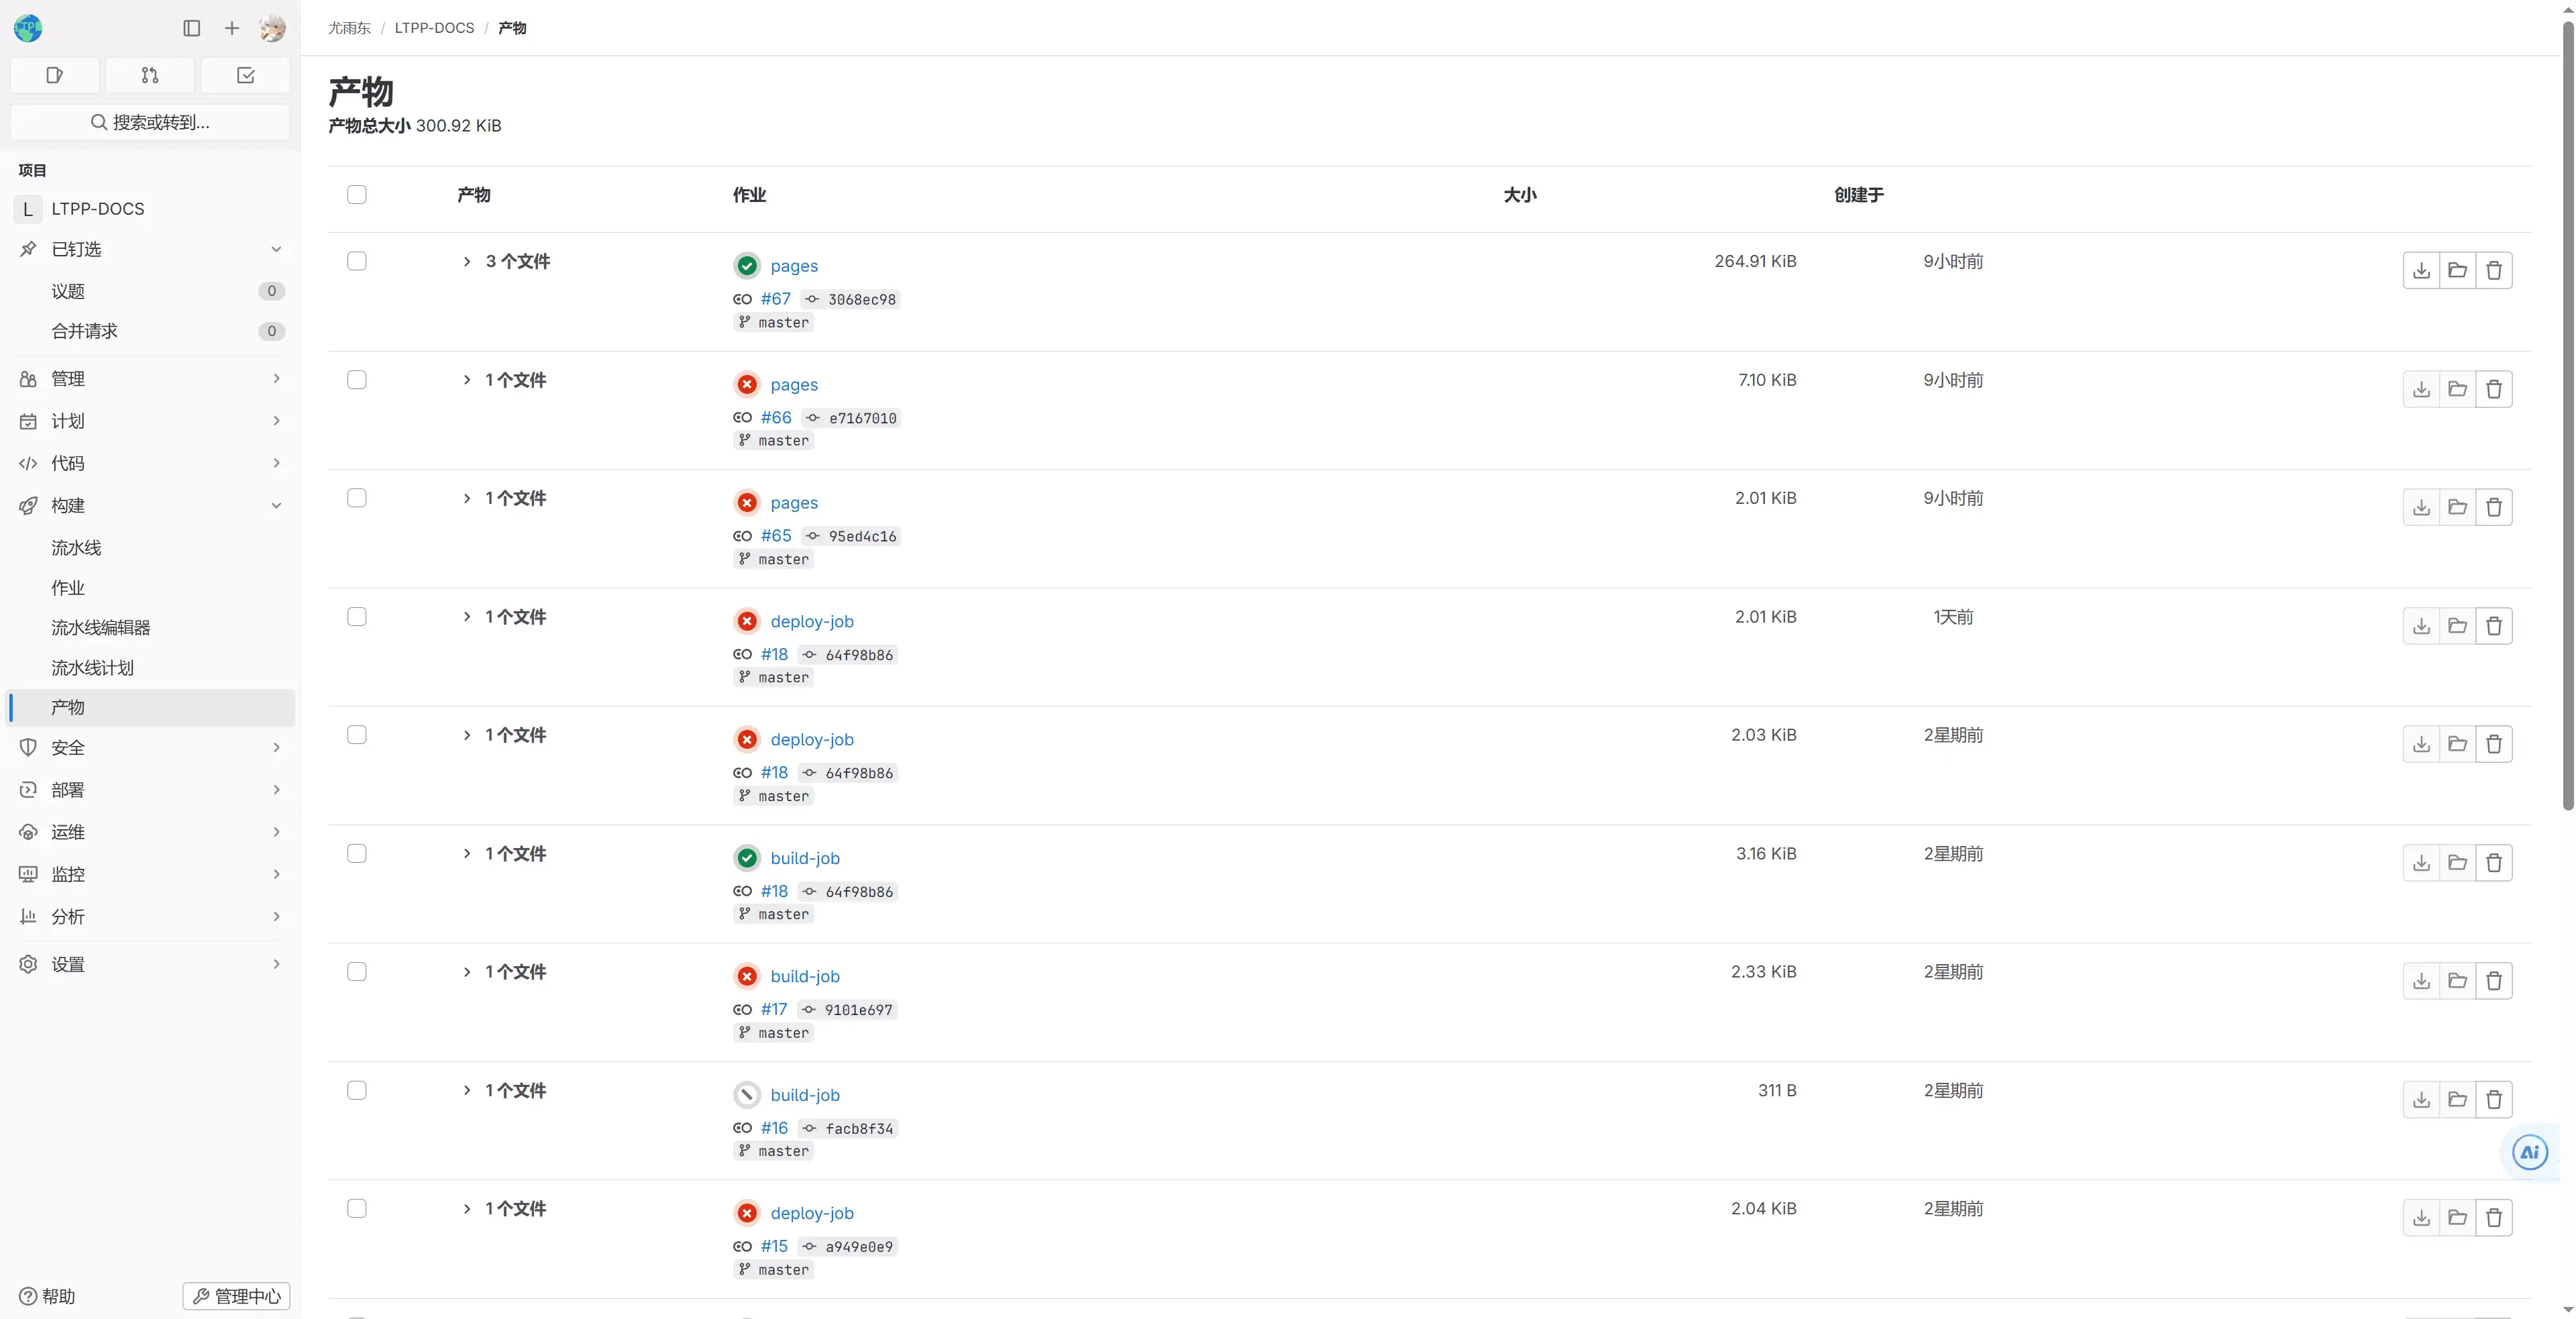Image resolution: width=2576 pixels, height=1319 pixels.
Task: Open pipeline #67 link
Action: pyautogui.click(x=775, y=299)
